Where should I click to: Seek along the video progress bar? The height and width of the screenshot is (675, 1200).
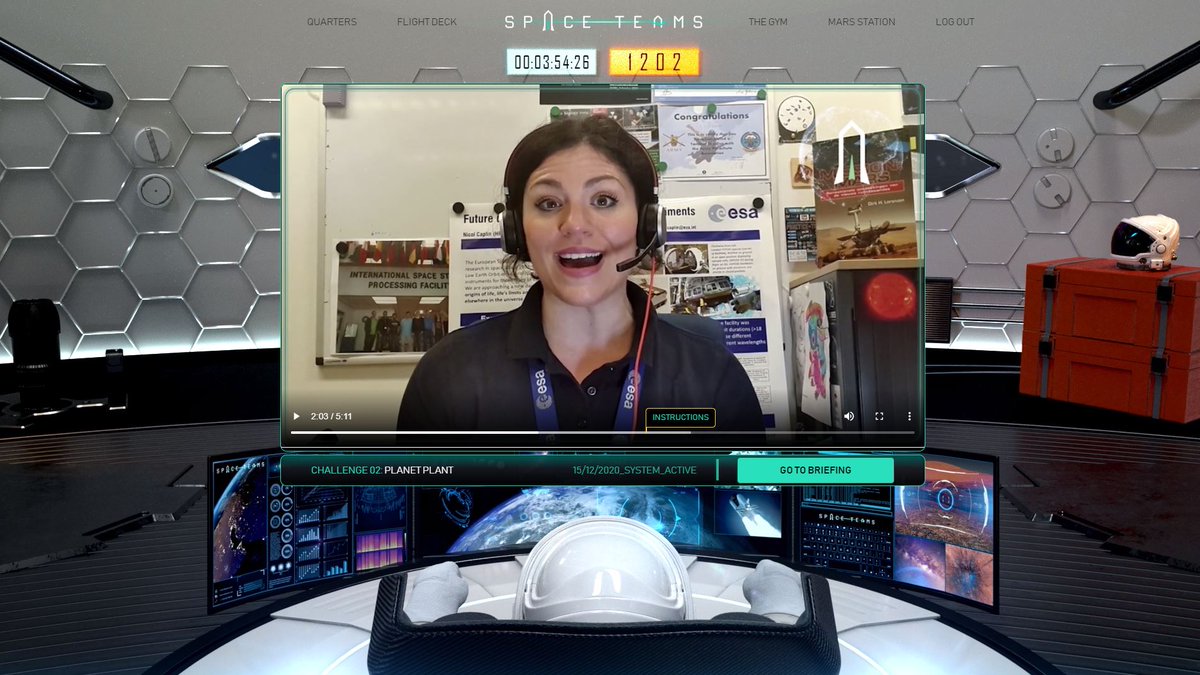coord(603,432)
